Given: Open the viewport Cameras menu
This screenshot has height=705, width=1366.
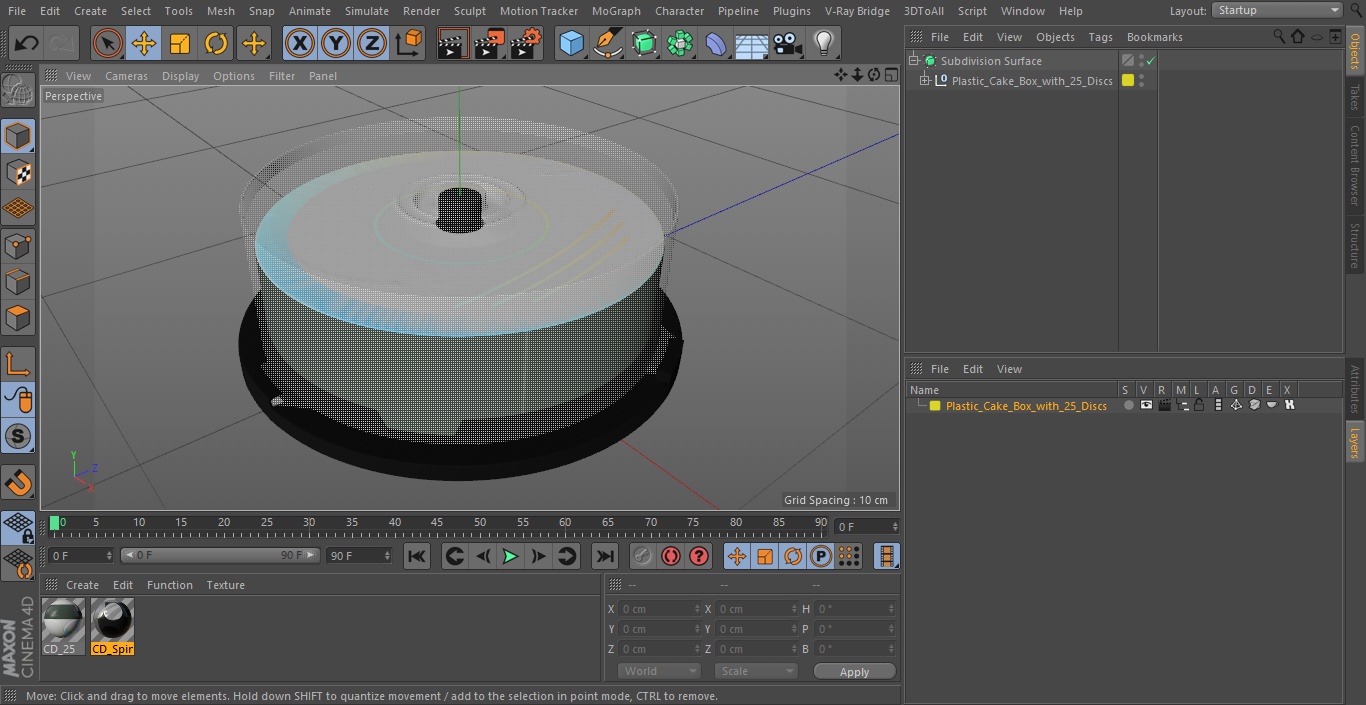Looking at the screenshot, I should 126,76.
